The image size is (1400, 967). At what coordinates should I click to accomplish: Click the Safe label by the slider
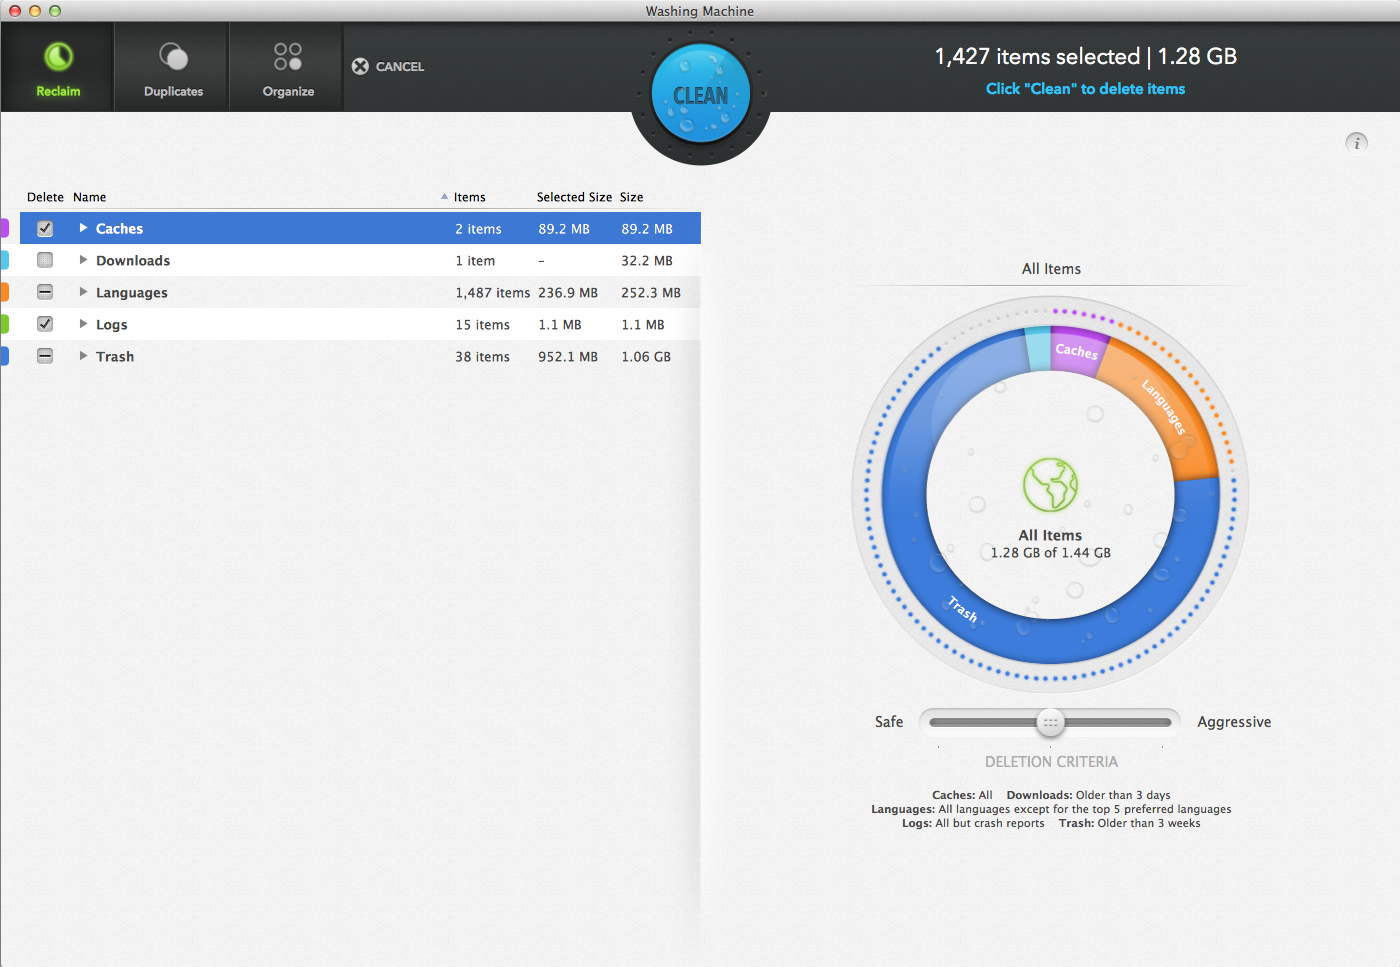[x=889, y=722]
